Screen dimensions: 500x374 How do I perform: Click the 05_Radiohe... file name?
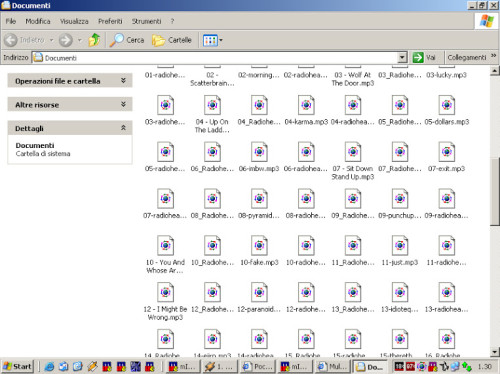[400, 122]
